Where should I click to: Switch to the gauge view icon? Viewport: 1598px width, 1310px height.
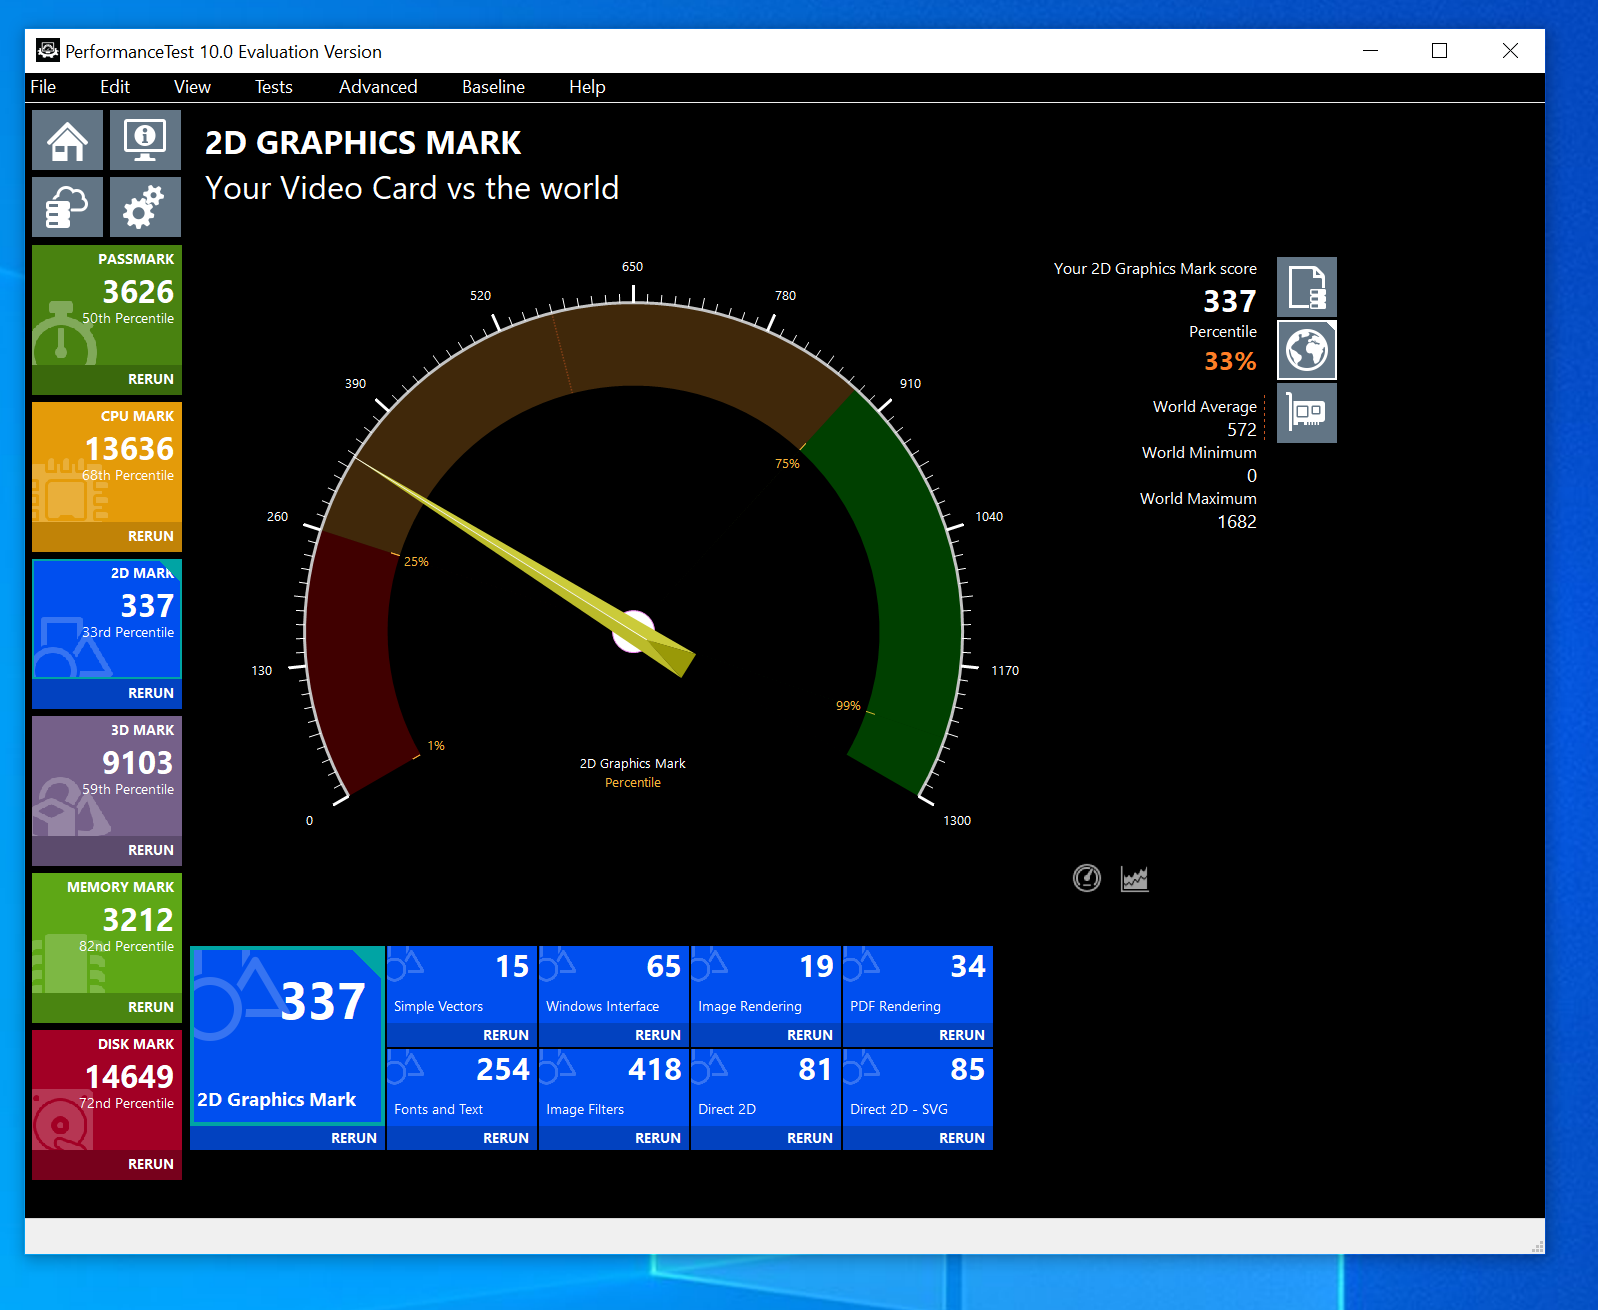1087,878
